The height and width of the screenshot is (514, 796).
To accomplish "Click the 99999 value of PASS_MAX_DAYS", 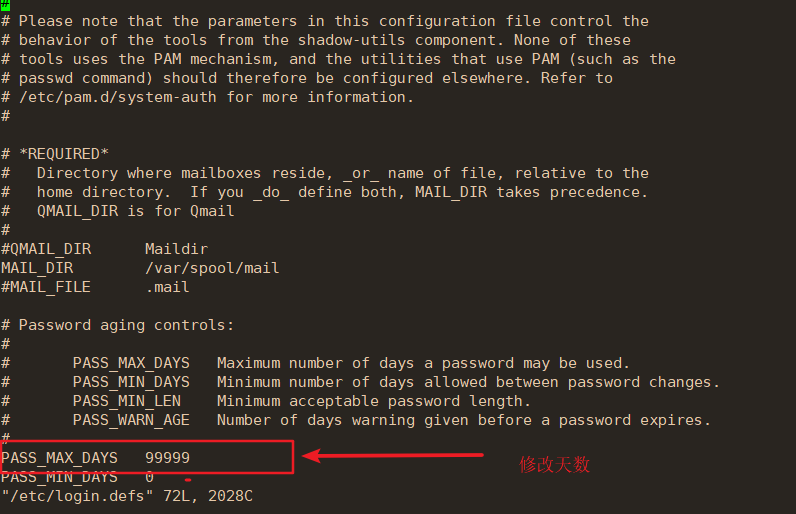I will [x=168, y=458].
